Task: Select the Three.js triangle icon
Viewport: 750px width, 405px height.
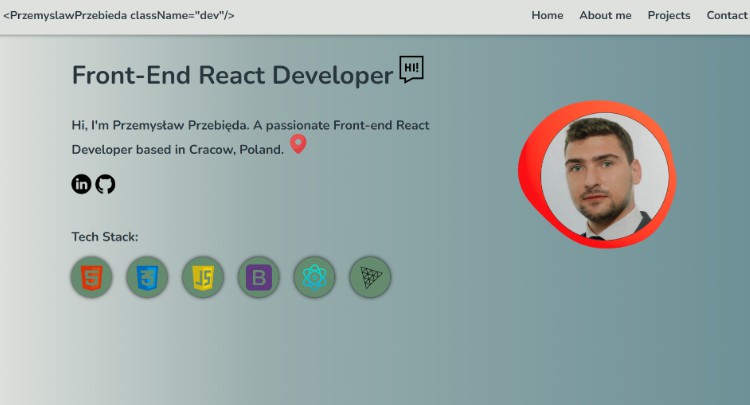Action: coord(370,277)
